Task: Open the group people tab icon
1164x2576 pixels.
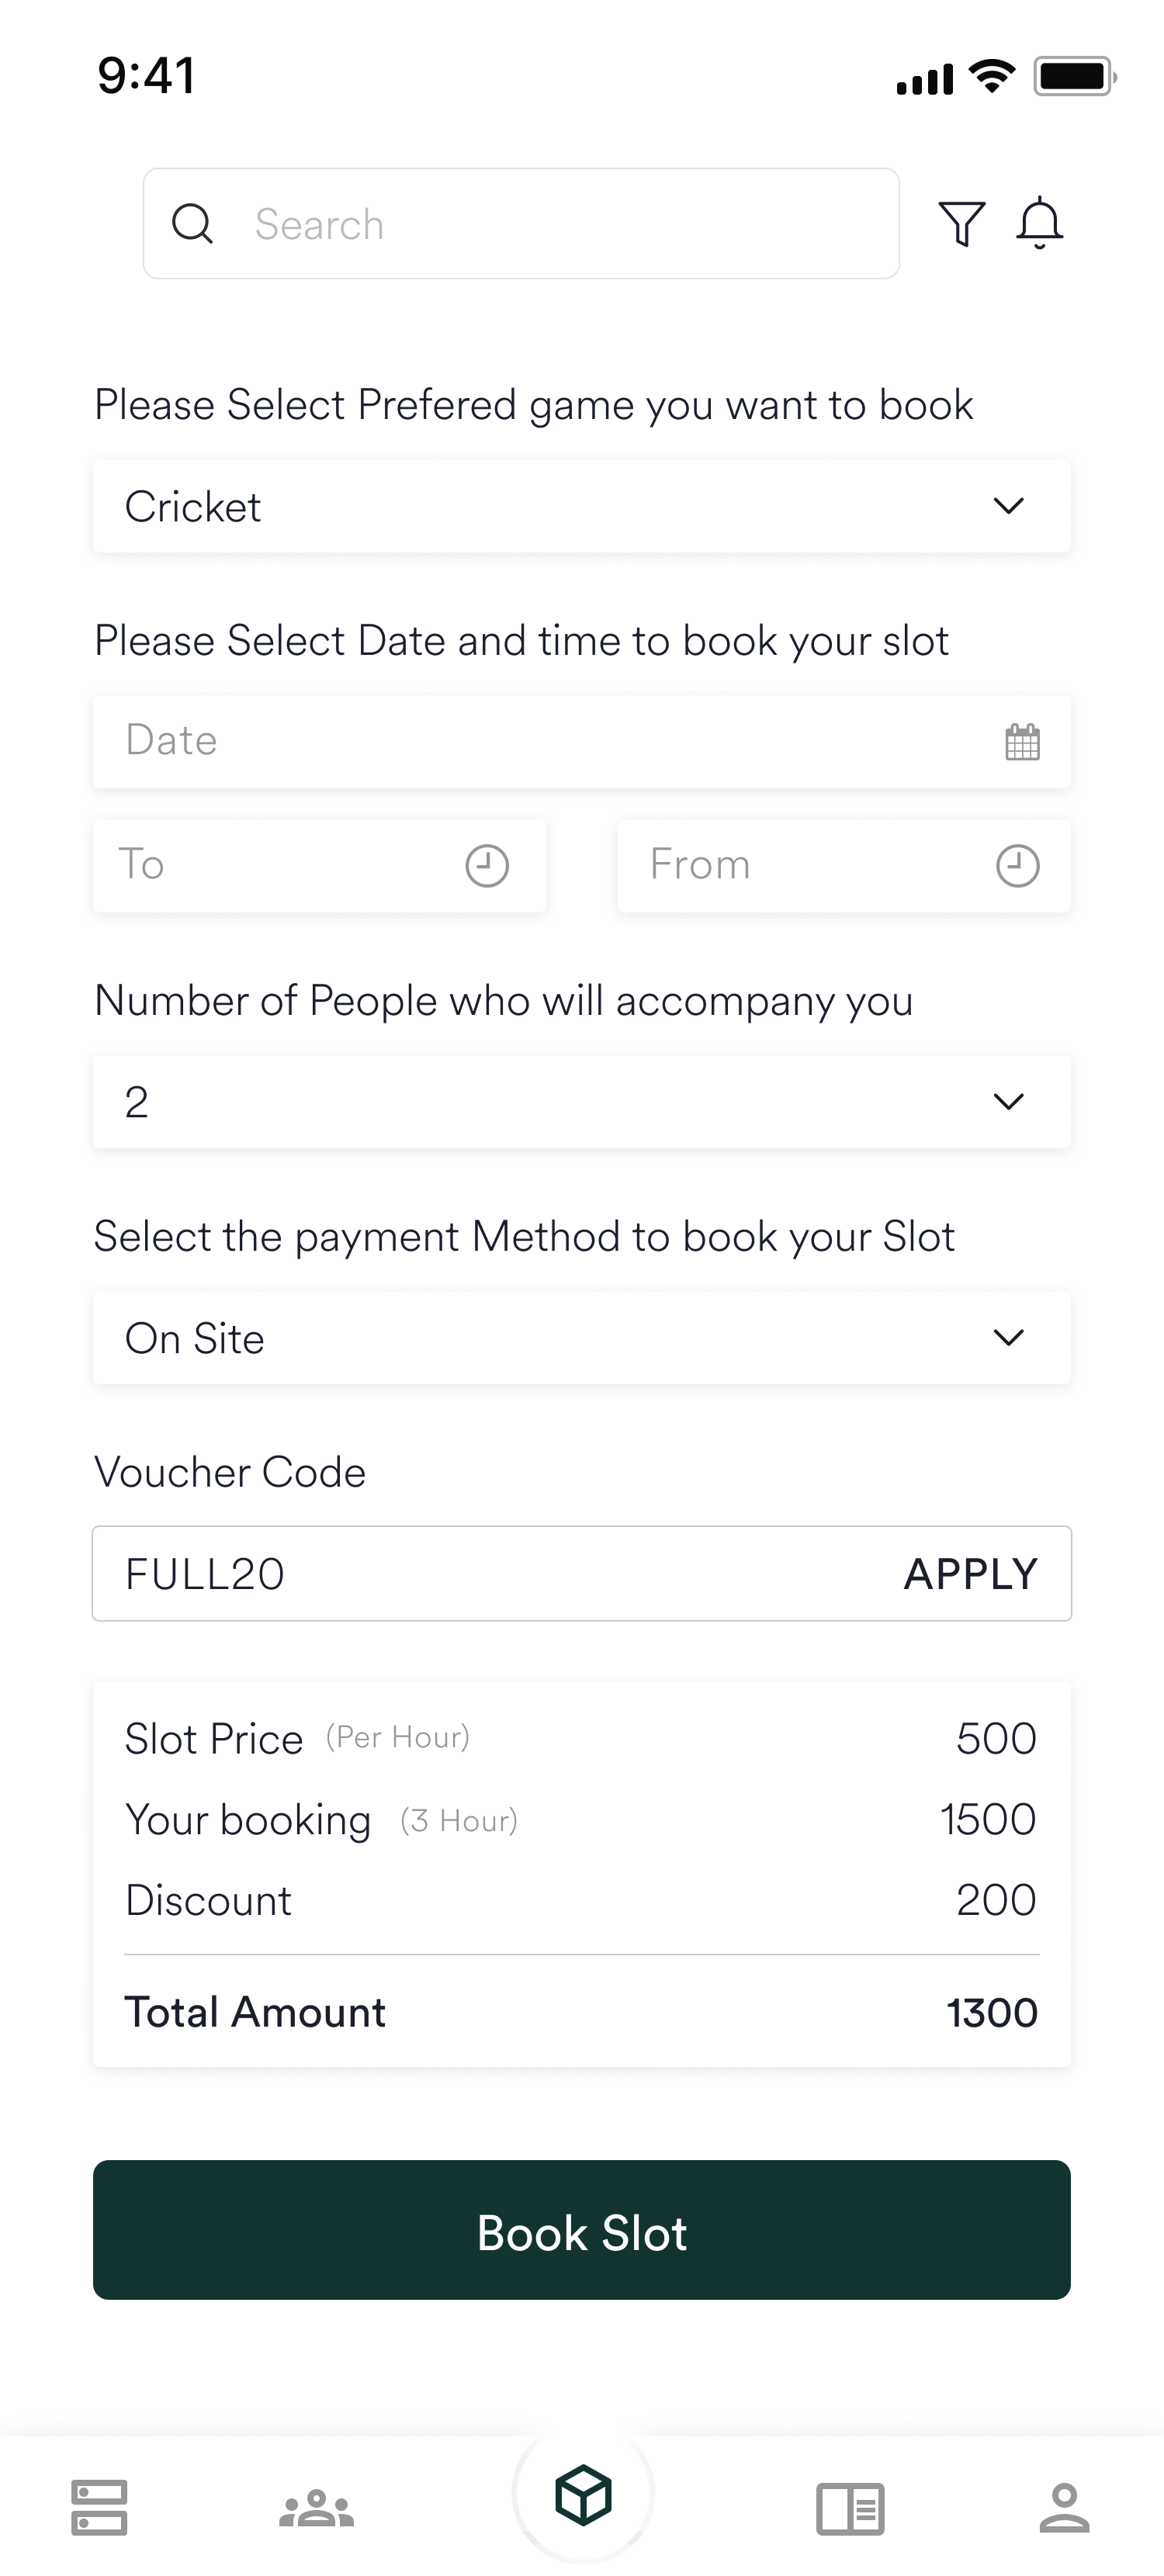Action: (316, 2507)
